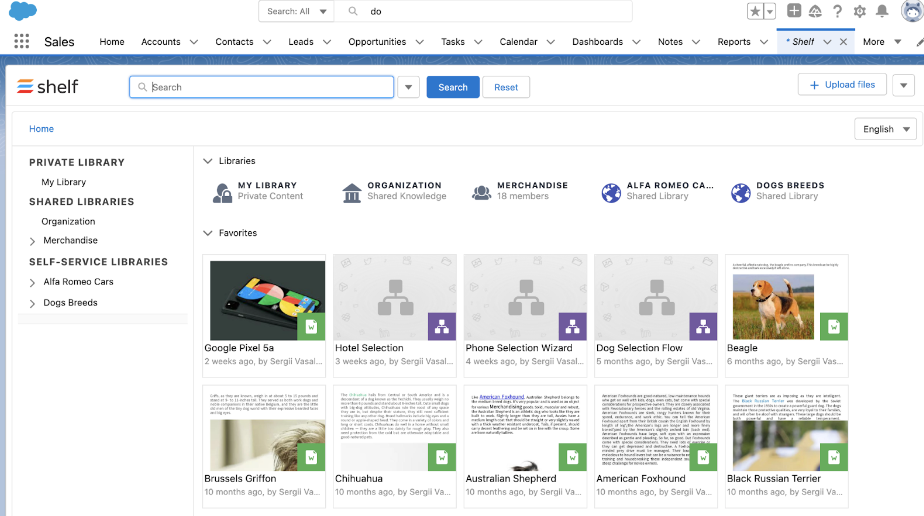Click the Chihuahua document type icon
Viewport: 924px width, 516px height.
click(442, 457)
